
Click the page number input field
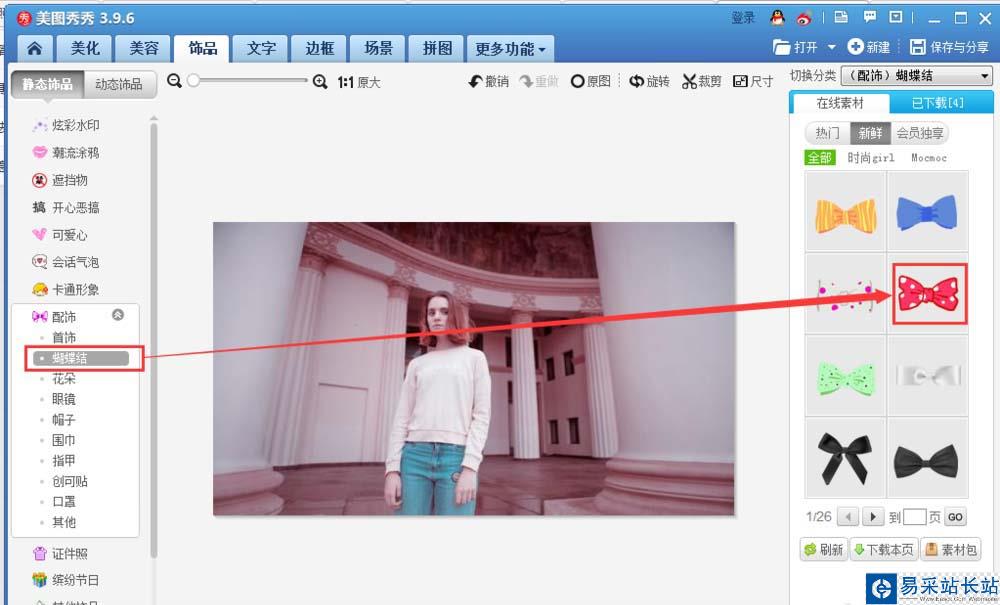(x=914, y=517)
